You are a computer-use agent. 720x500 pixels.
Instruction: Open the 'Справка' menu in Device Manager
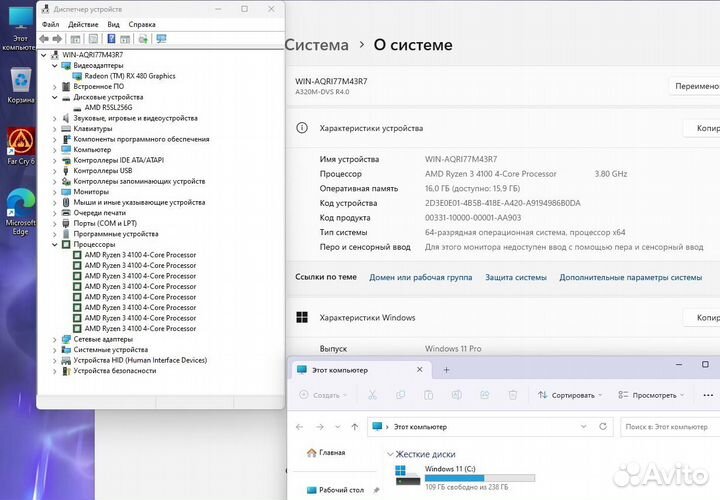point(142,24)
